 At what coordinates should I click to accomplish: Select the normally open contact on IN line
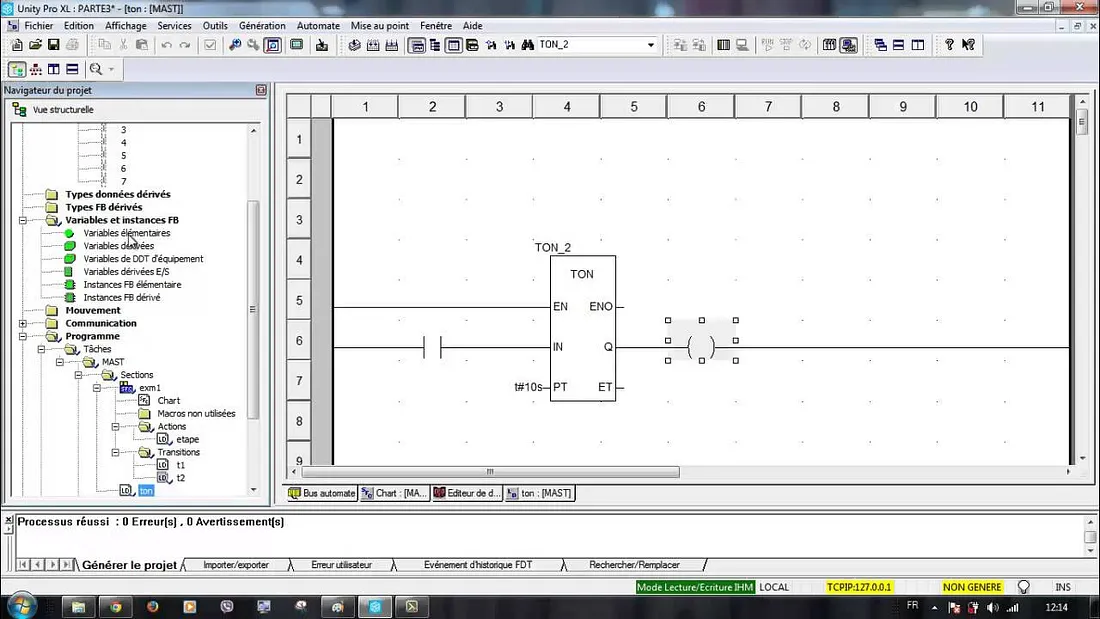432,347
